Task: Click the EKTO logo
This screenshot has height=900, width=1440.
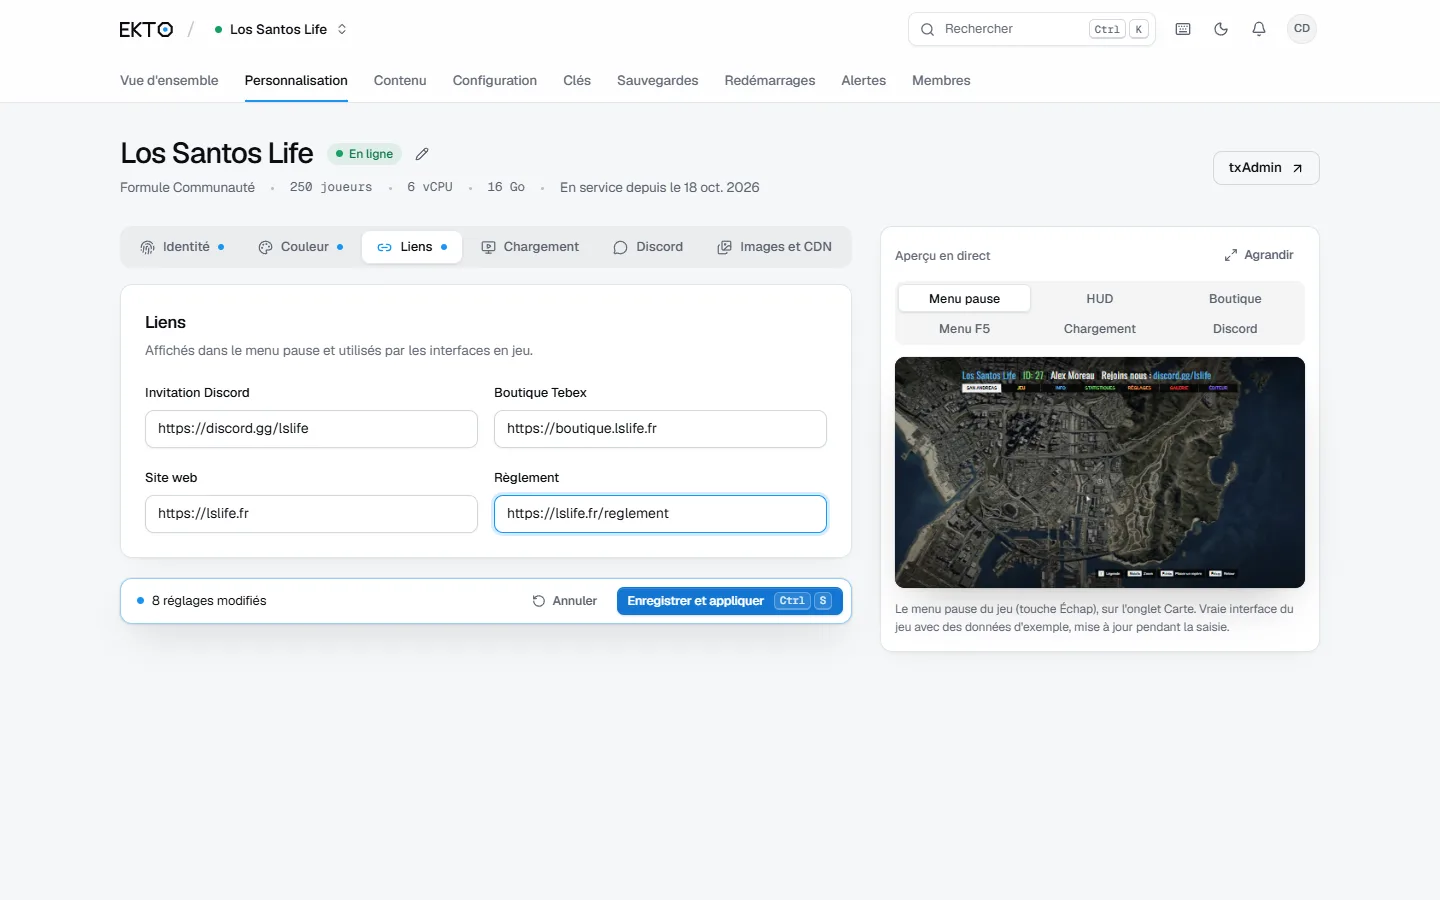Action: click(146, 29)
